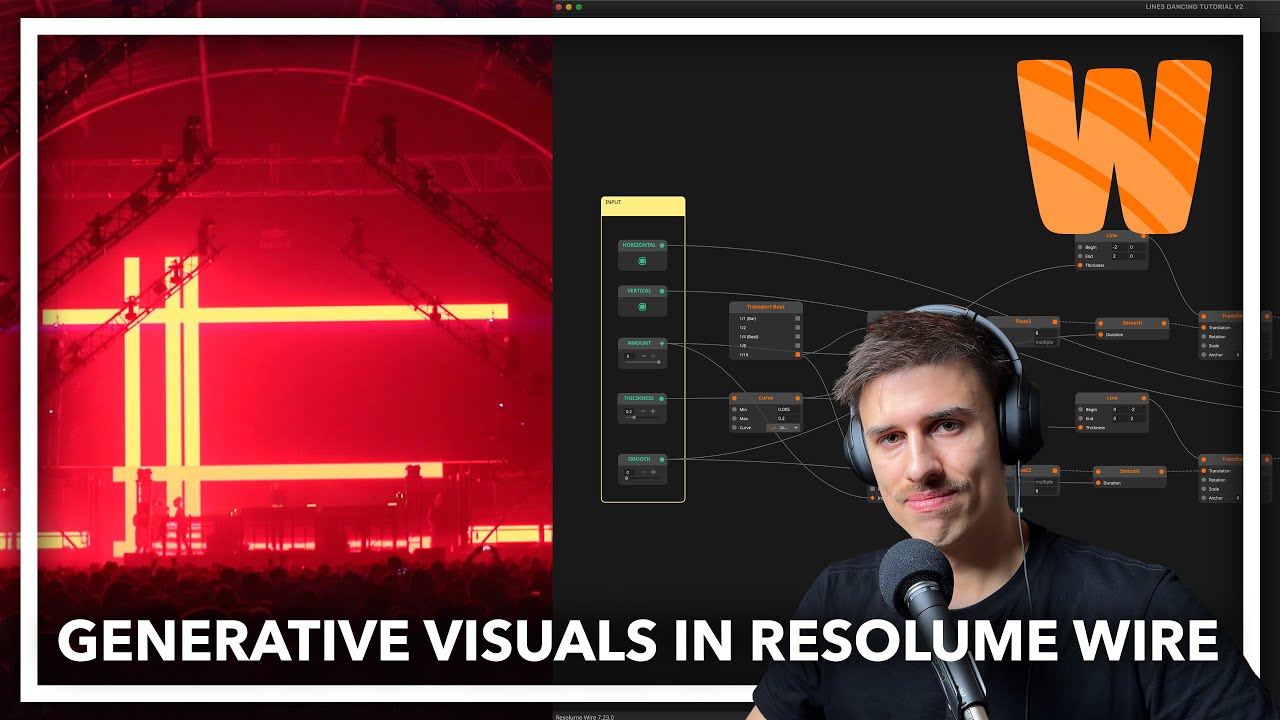
Task: Click the upper Smooth node's input port
Action: tap(1100, 323)
